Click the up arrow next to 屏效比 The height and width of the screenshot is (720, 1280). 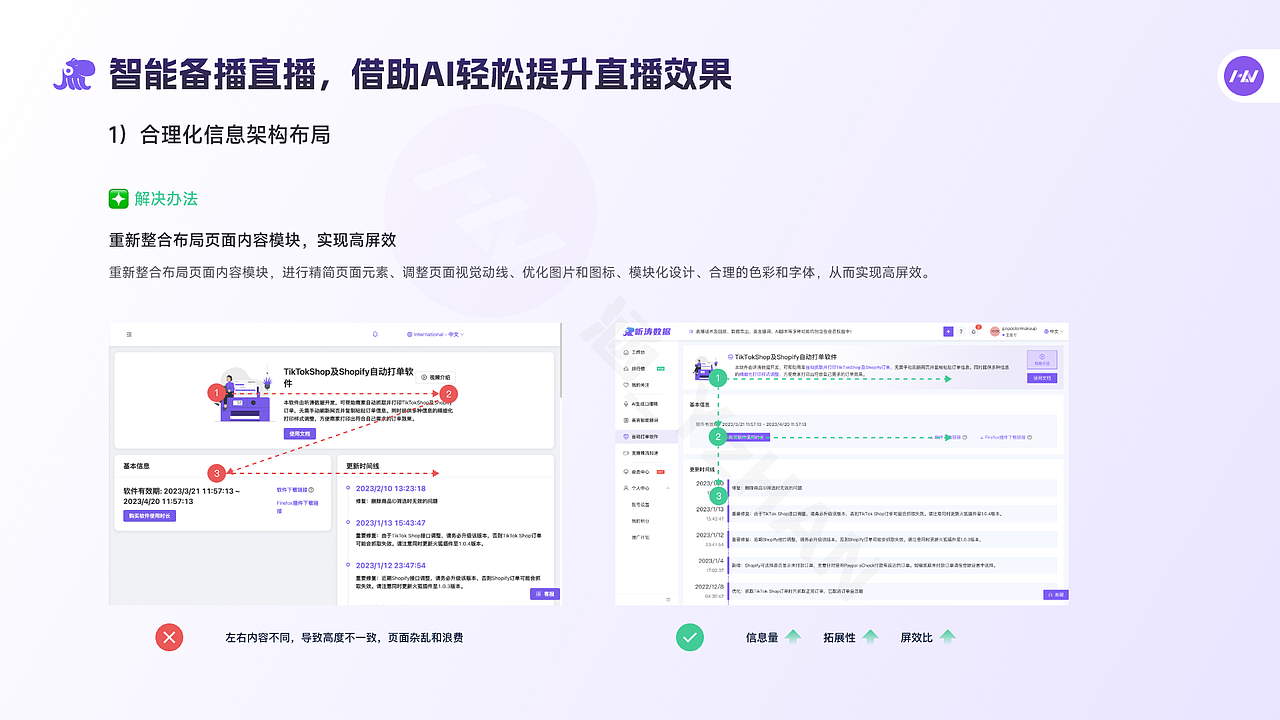947,637
